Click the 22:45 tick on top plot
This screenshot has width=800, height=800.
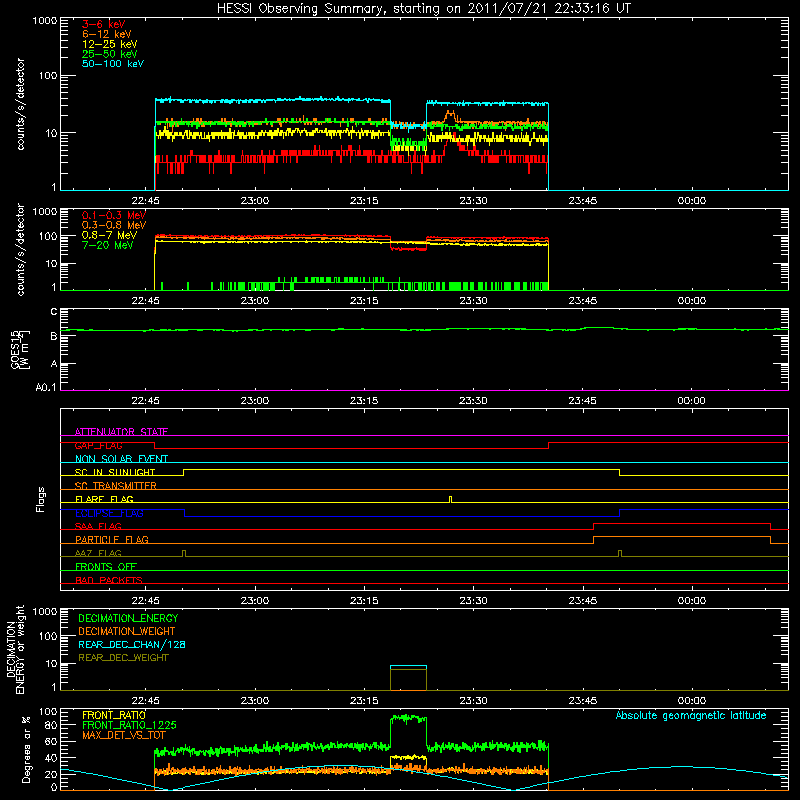point(145,201)
